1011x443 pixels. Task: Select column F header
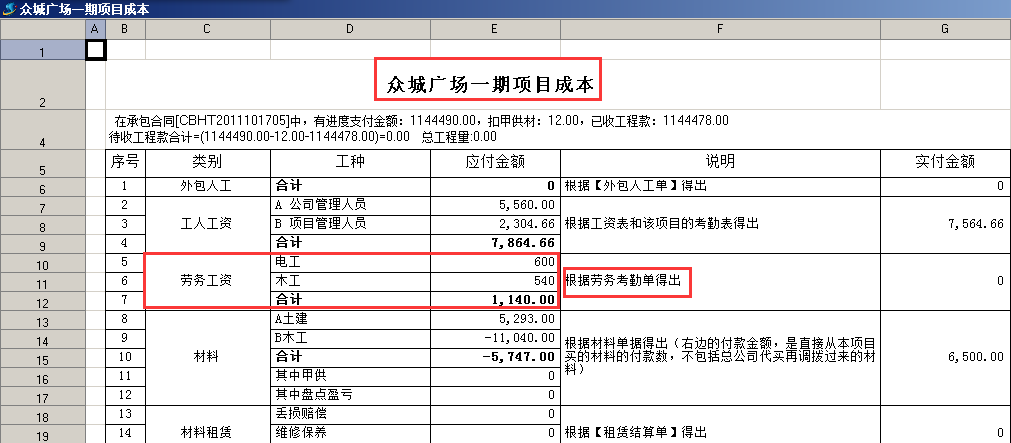coord(720,30)
